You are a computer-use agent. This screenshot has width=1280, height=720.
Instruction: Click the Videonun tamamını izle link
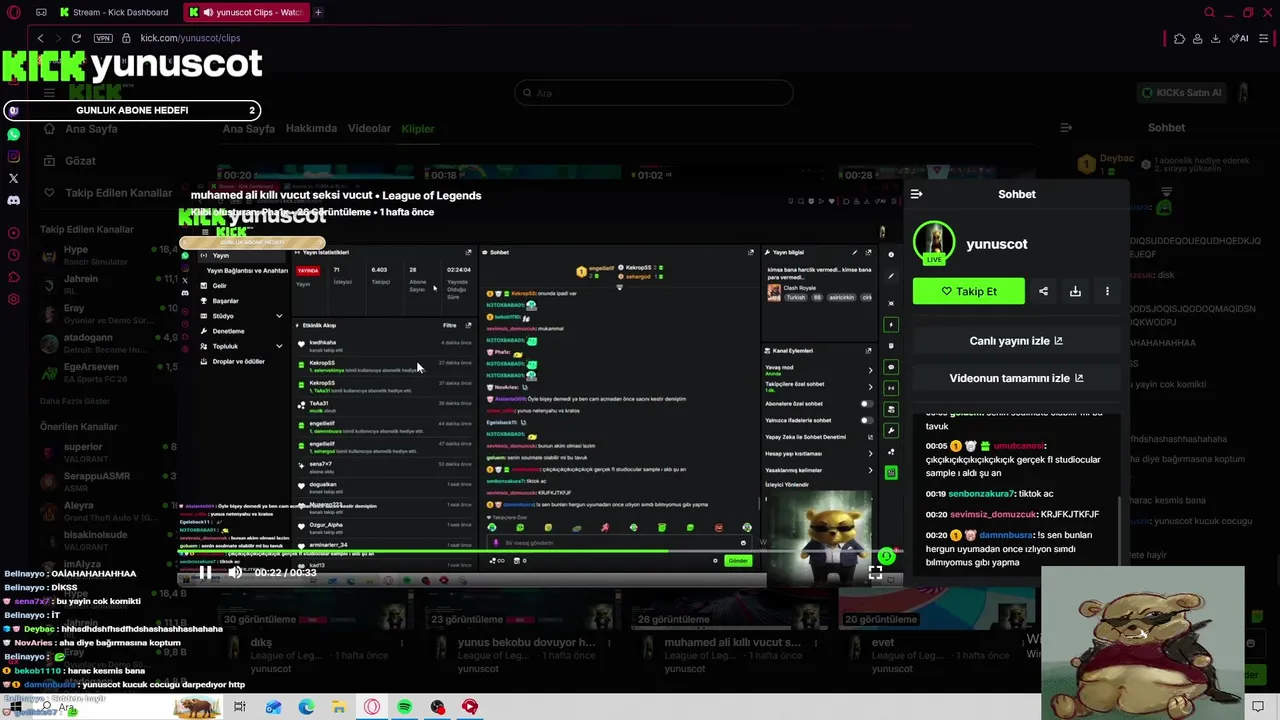coord(1016,378)
